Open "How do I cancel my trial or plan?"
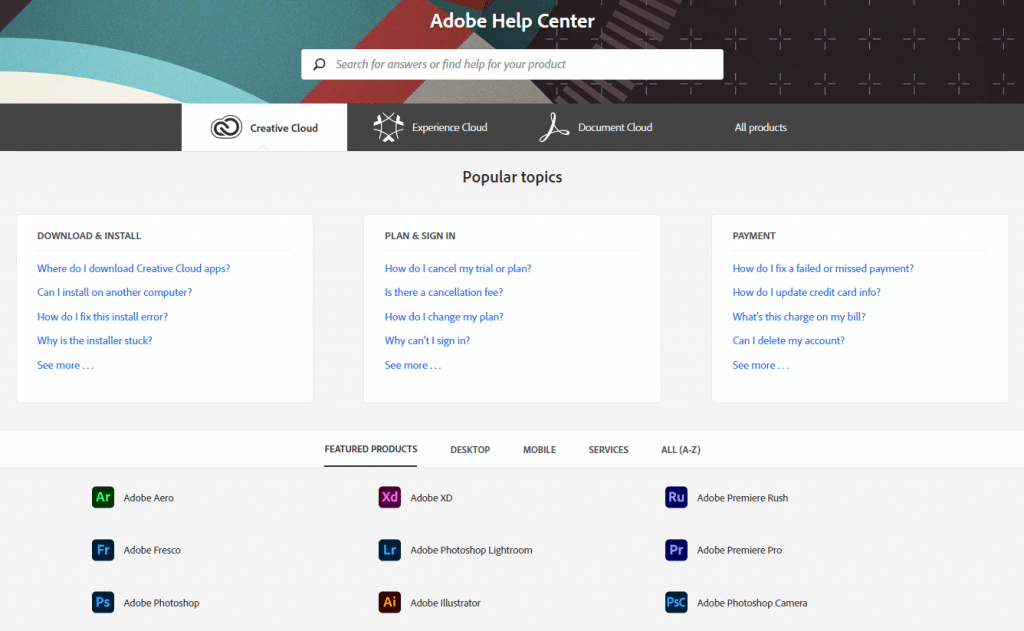 [458, 268]
